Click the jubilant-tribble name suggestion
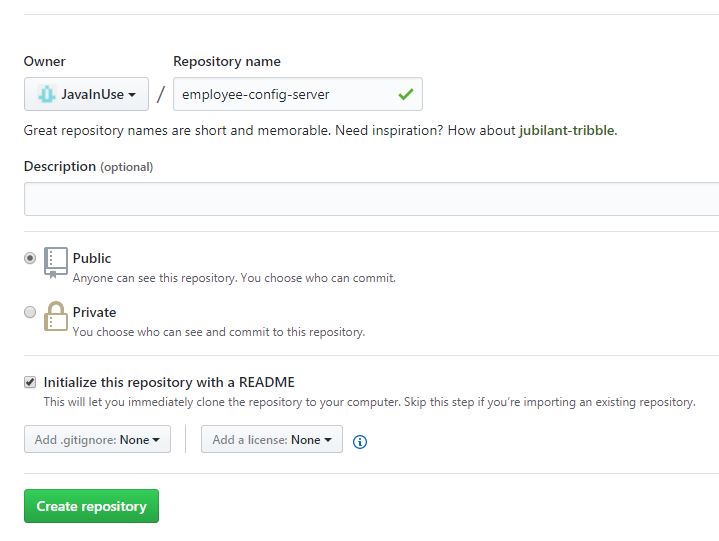 tap(567, 131)
